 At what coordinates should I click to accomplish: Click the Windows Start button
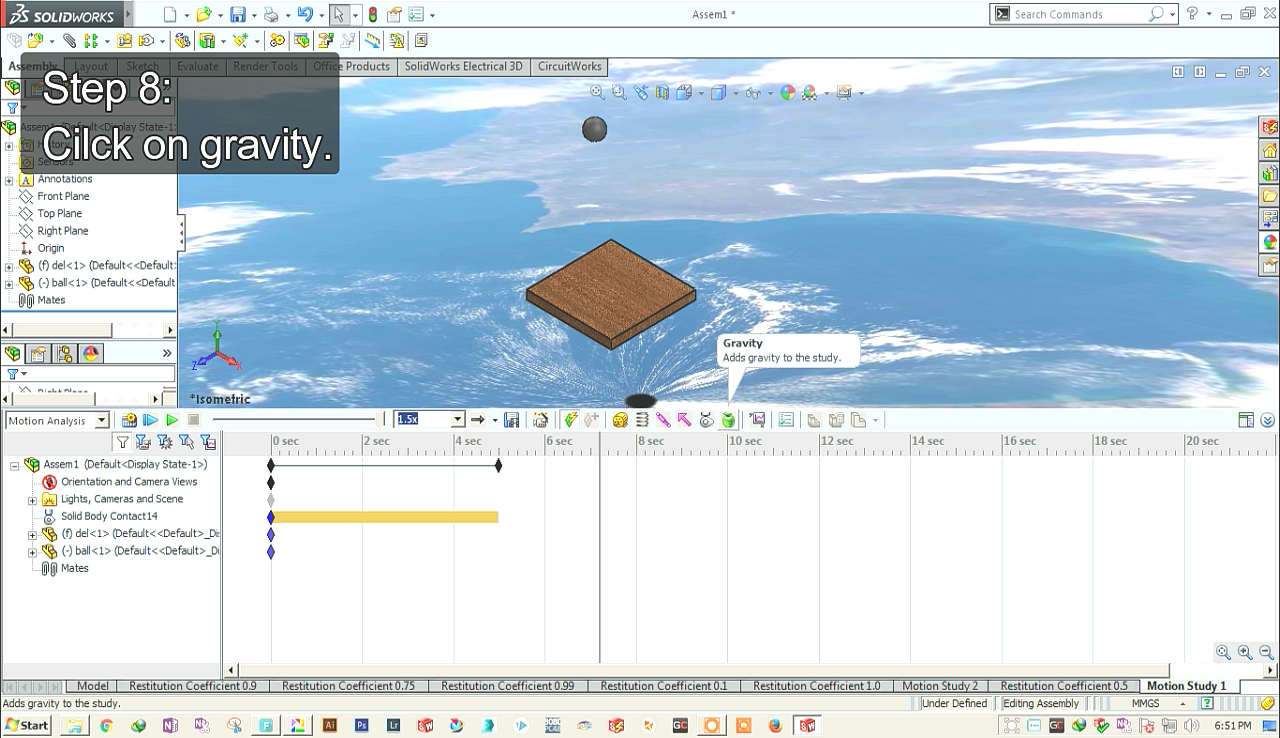(x=28, y=725)
